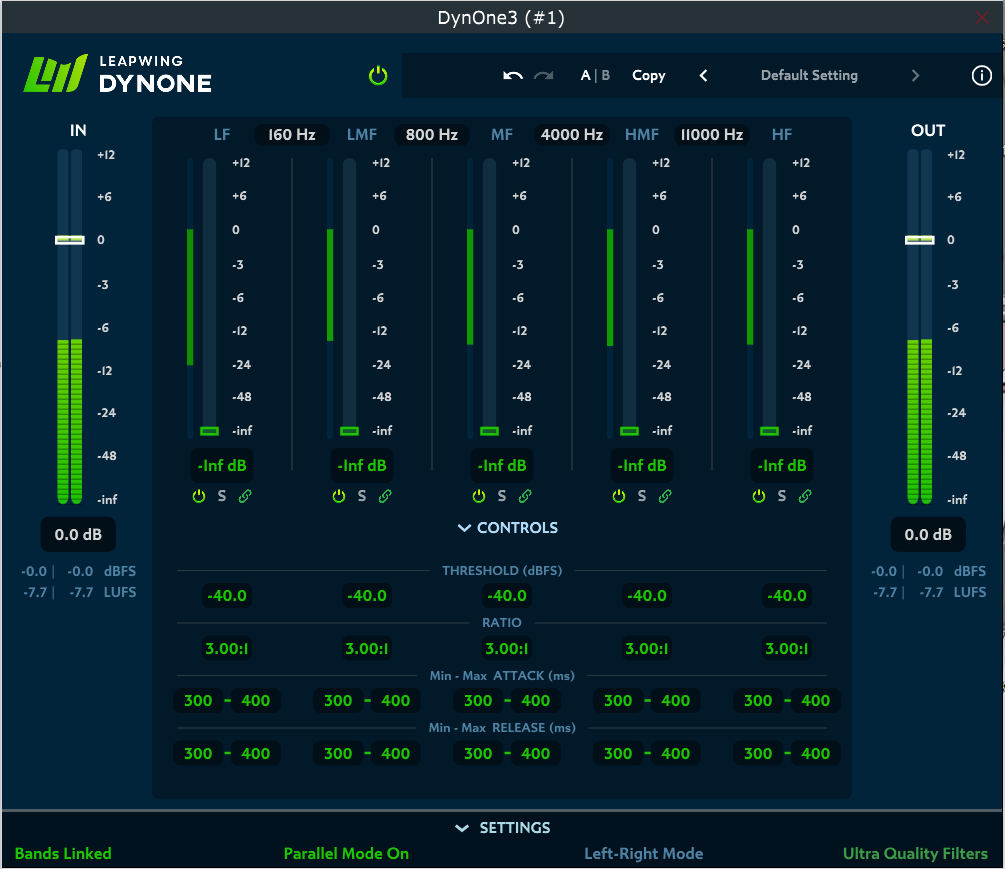The height and width of the screenshot is (869, 1005).
Task: Solo the LF band
Action: [x=222, y=496]
